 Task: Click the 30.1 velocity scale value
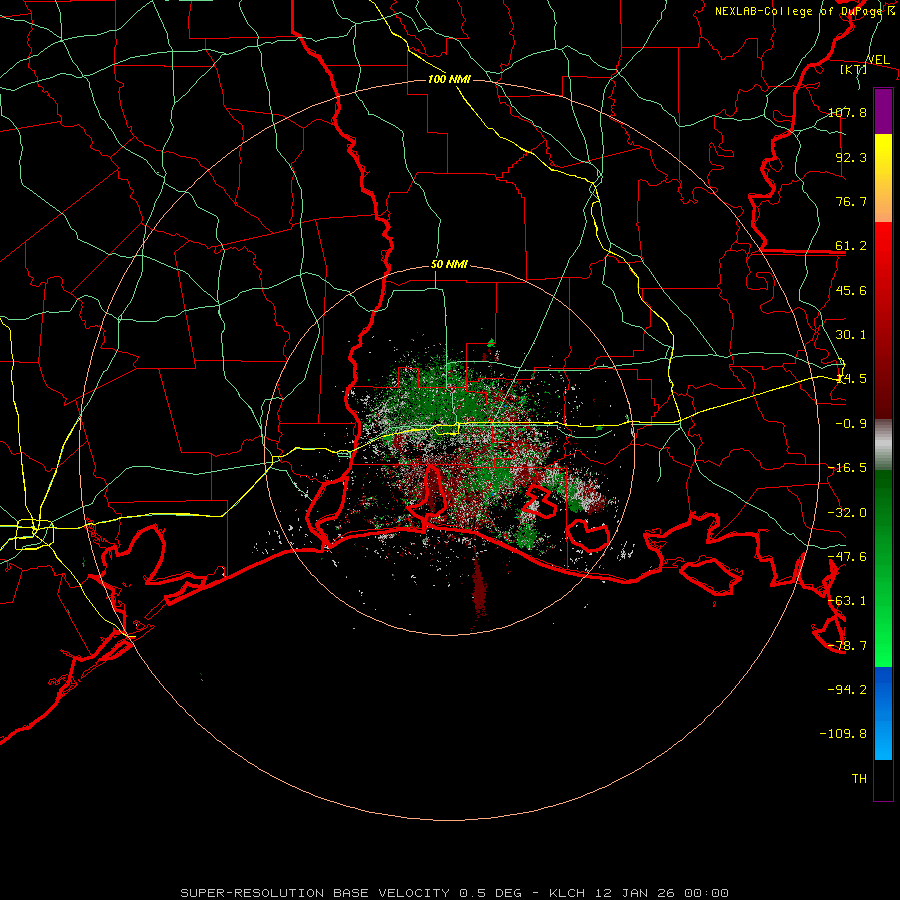851,334
